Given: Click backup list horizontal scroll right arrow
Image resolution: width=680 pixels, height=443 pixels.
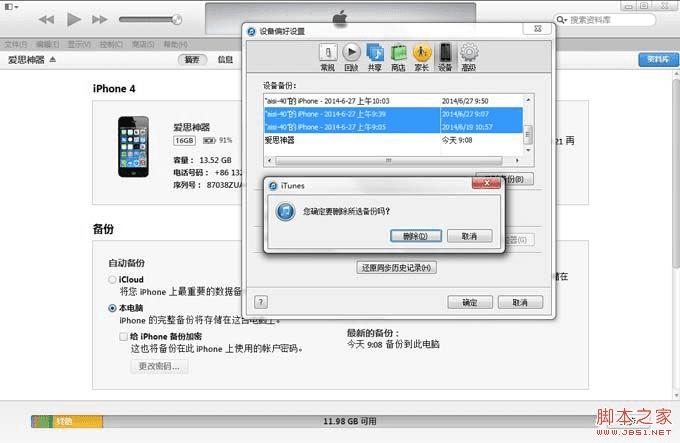Looking at the screenshot, I should pyautogui.click(x=517, y=160).
